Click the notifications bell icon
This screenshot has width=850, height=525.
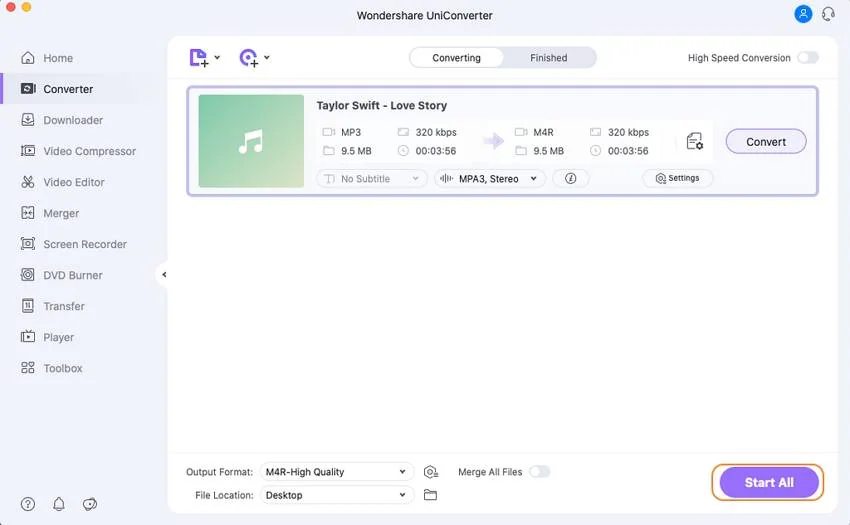pyautogui.click(x=59, y=504)
